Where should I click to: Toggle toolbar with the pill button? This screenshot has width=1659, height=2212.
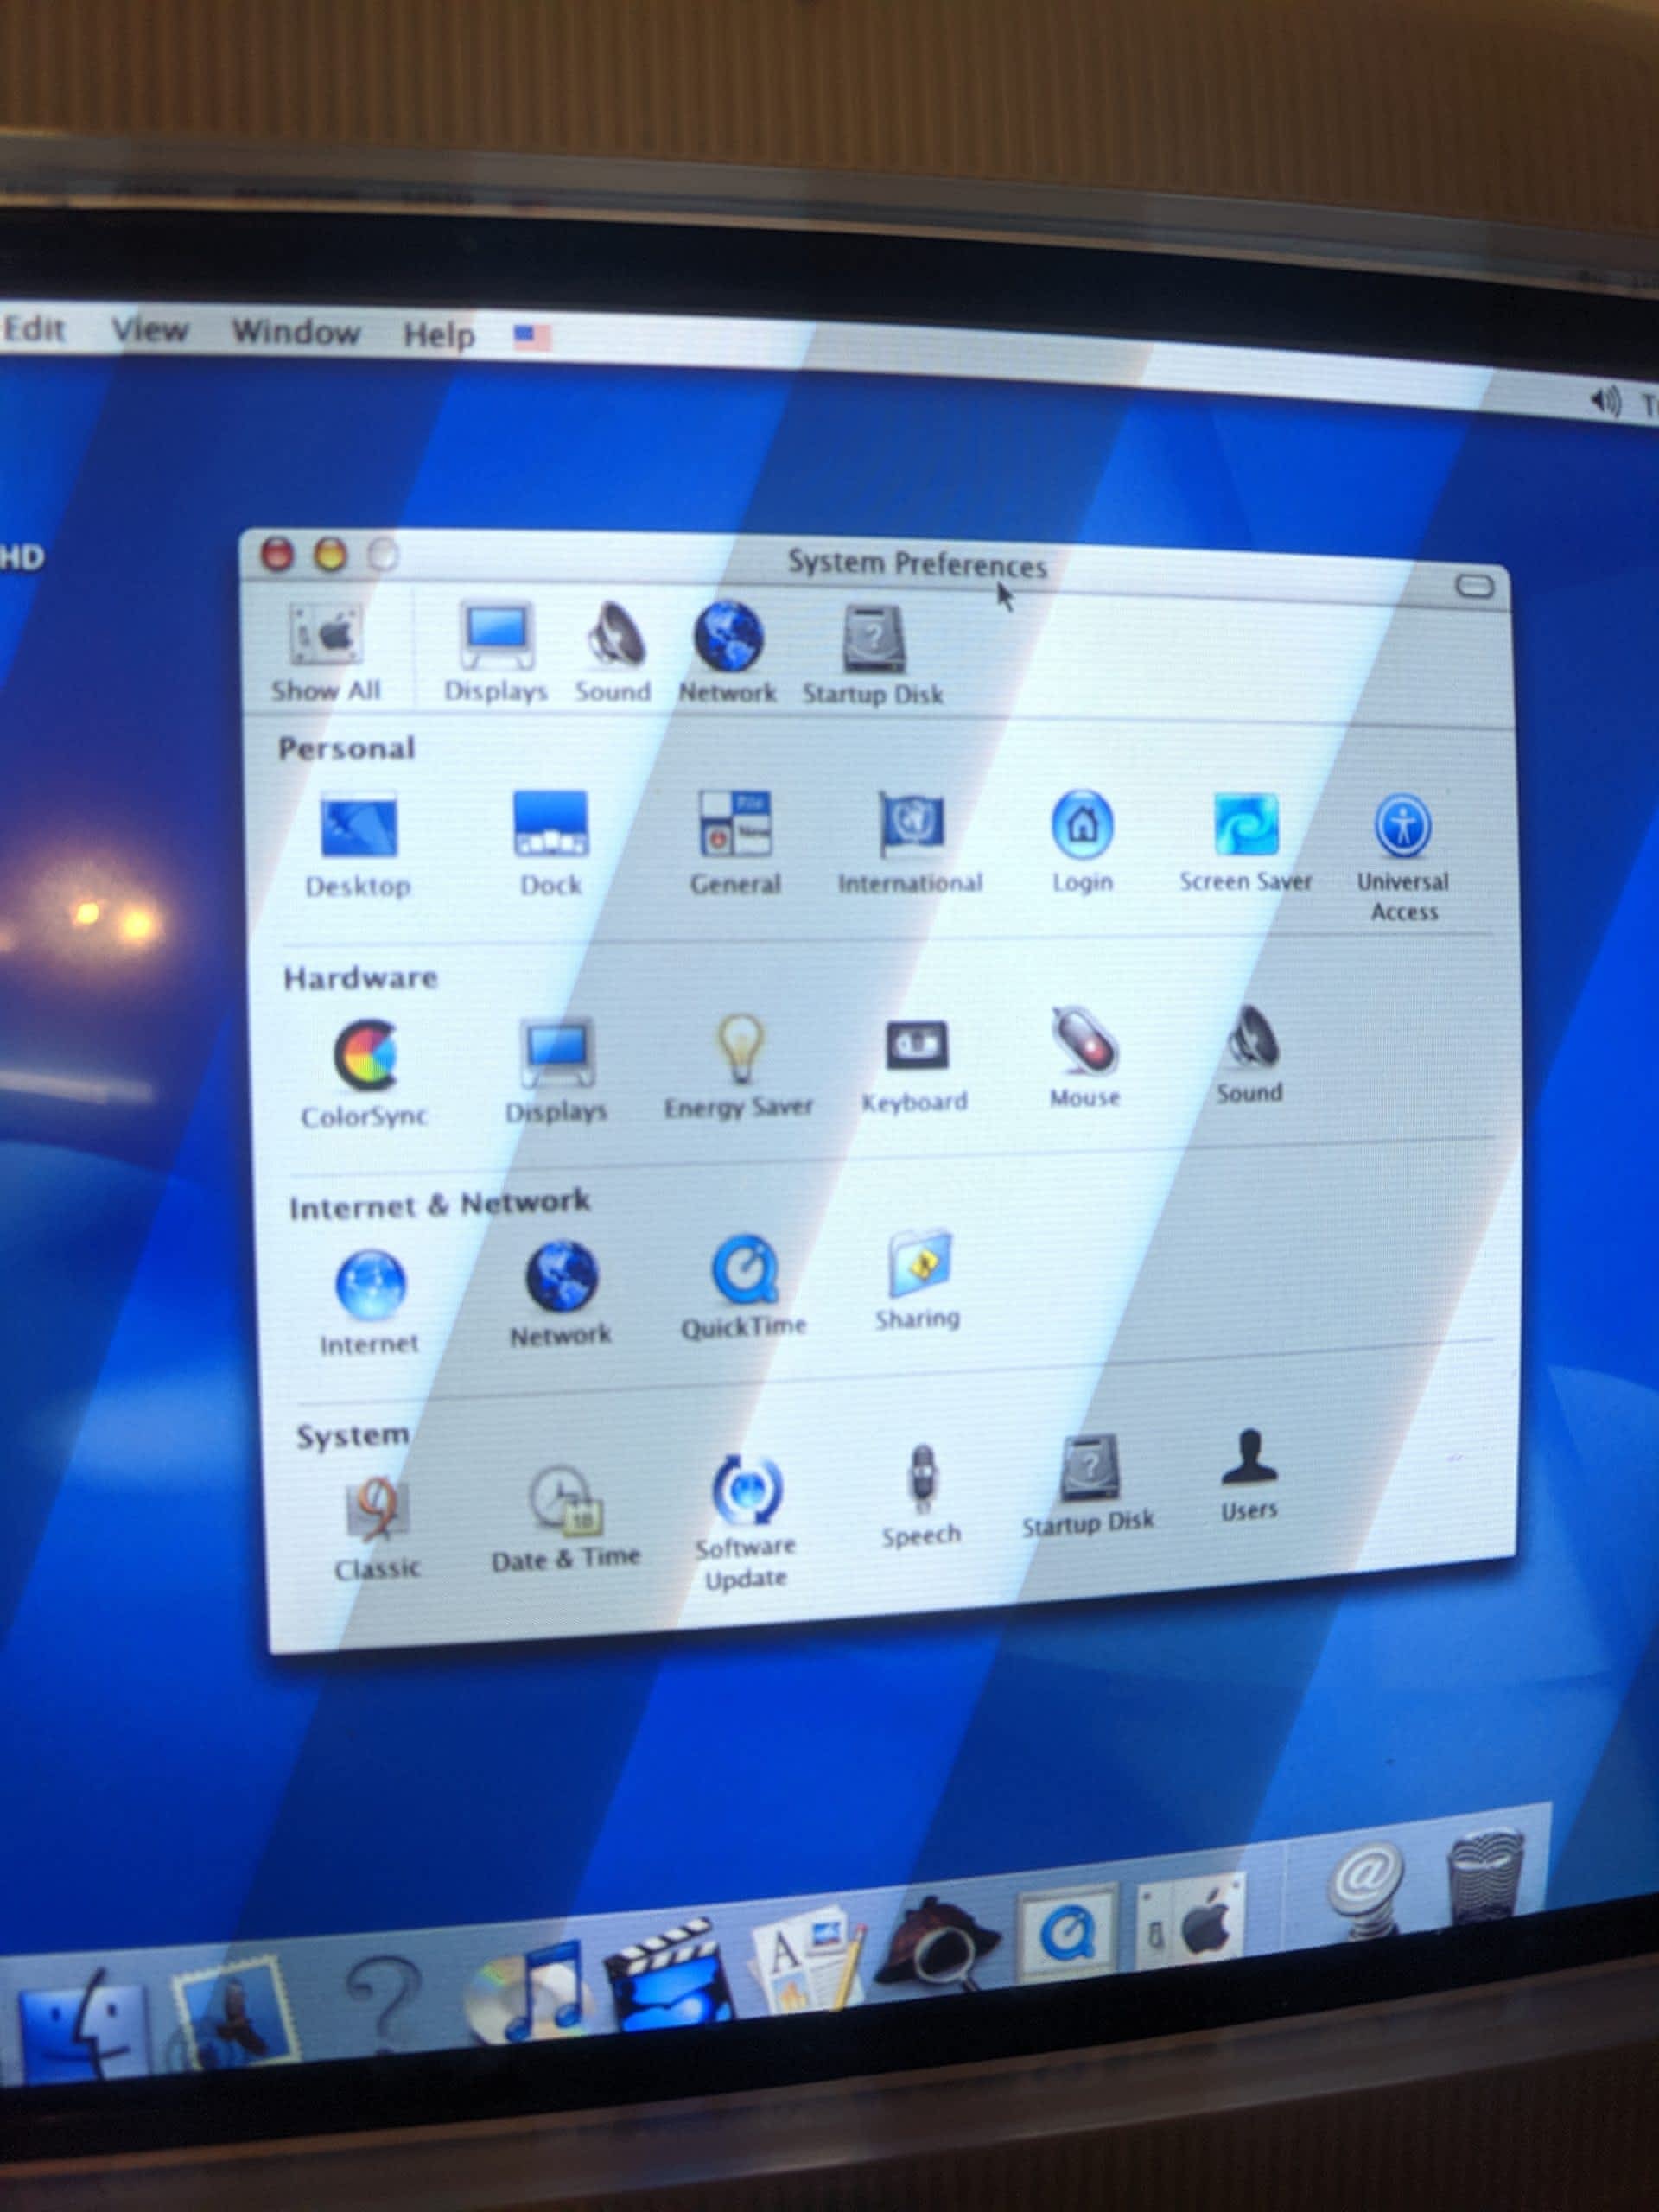click(x=1473, y=586)
